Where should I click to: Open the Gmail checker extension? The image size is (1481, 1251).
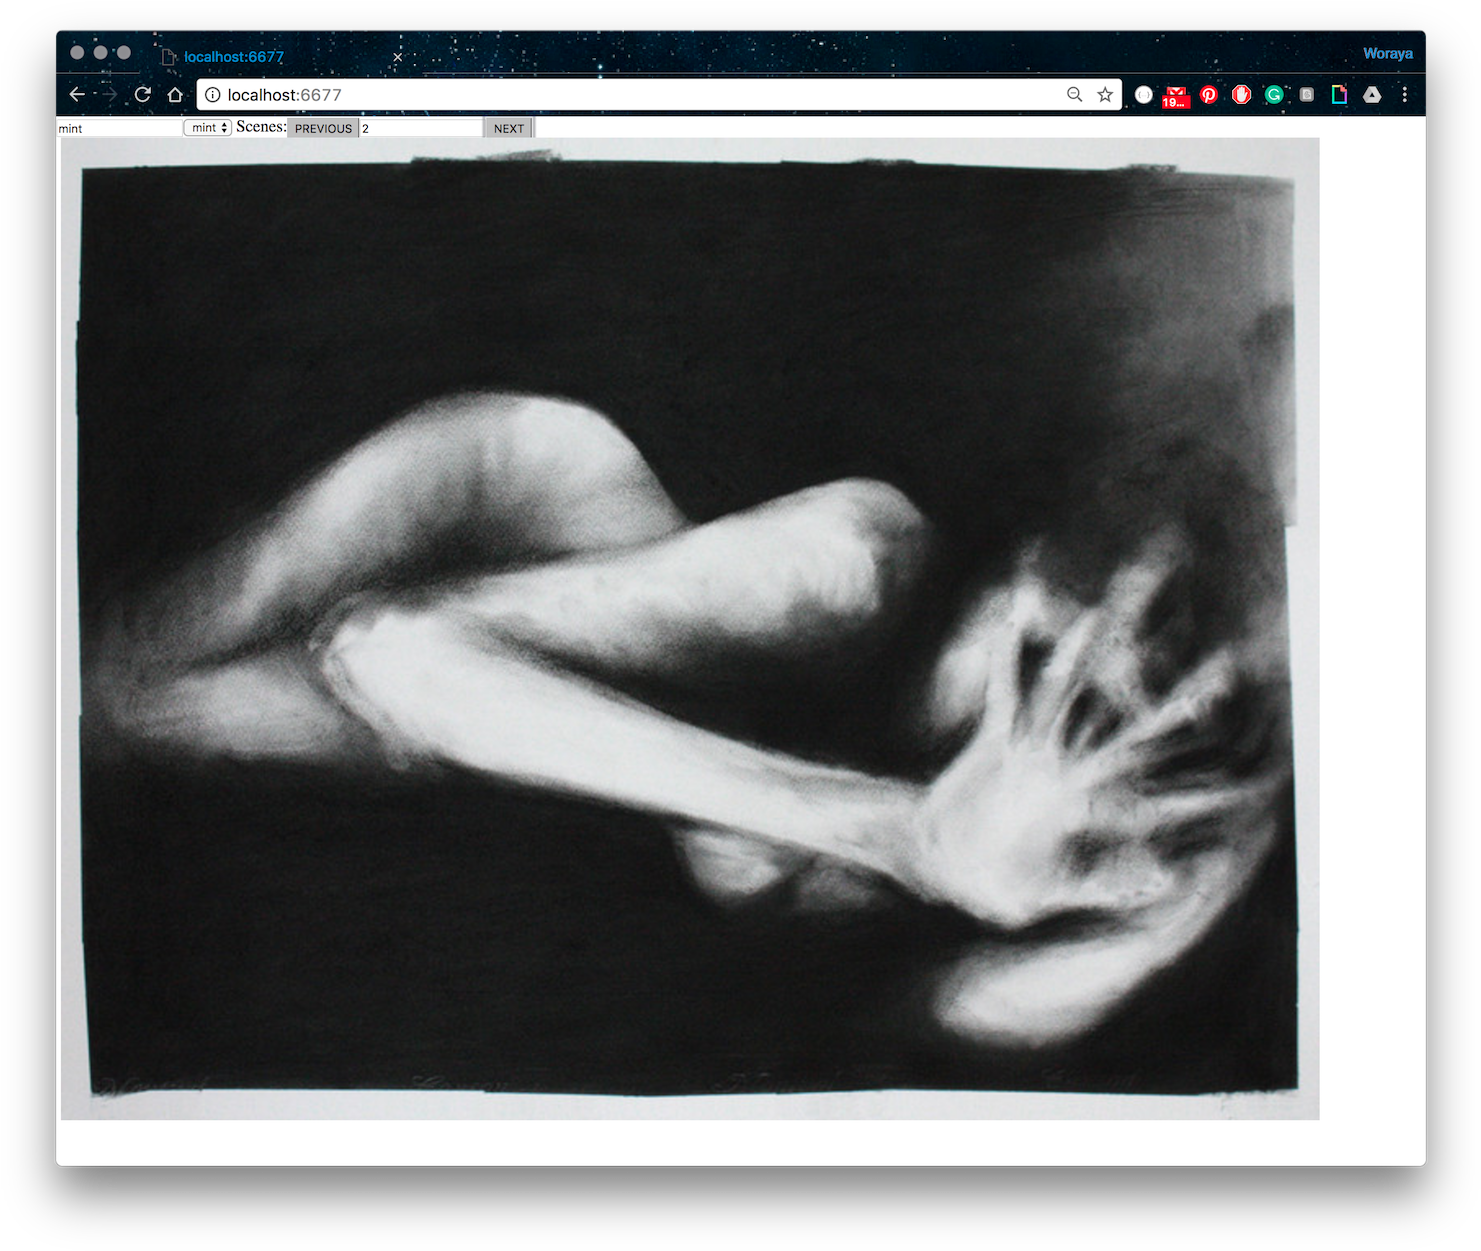[x=1176, y=96]
